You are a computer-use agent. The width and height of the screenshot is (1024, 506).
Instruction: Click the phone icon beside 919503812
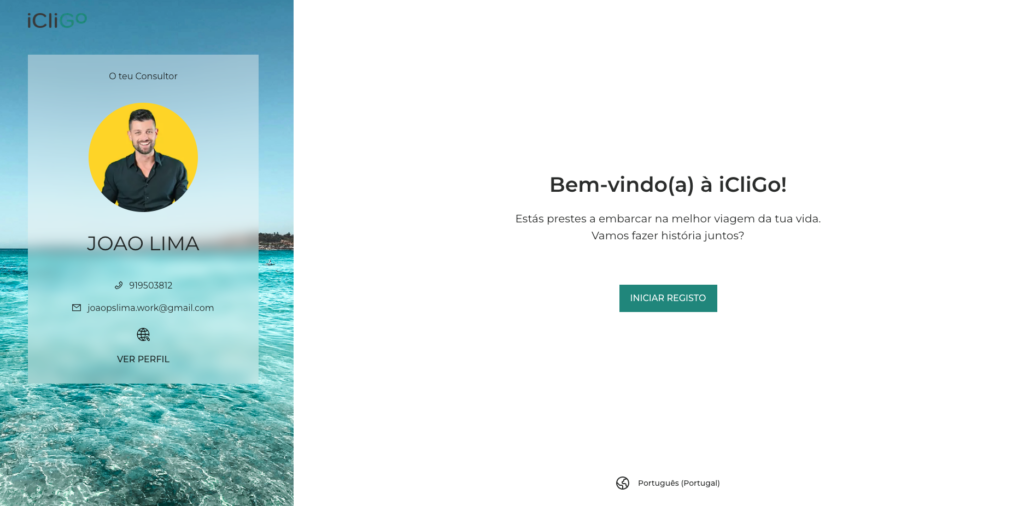click(118, 285)
